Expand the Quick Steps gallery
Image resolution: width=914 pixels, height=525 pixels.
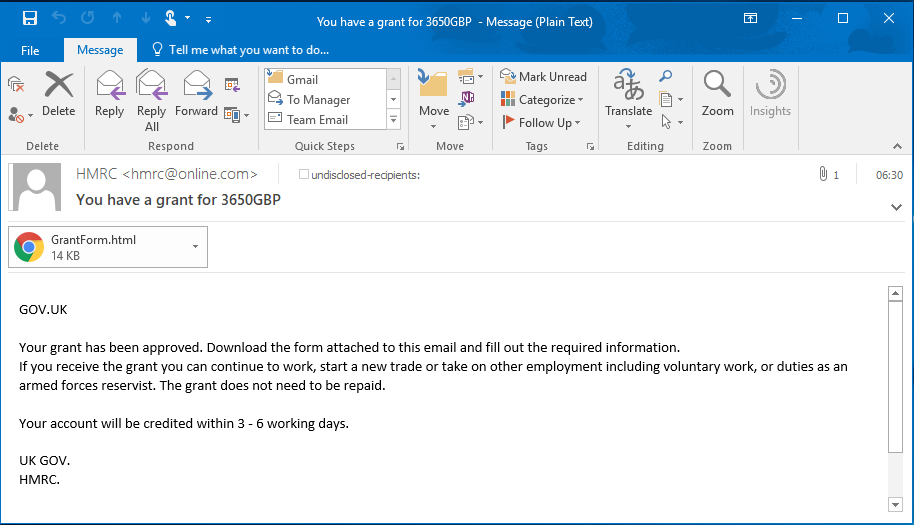click(x=393, y=119)
